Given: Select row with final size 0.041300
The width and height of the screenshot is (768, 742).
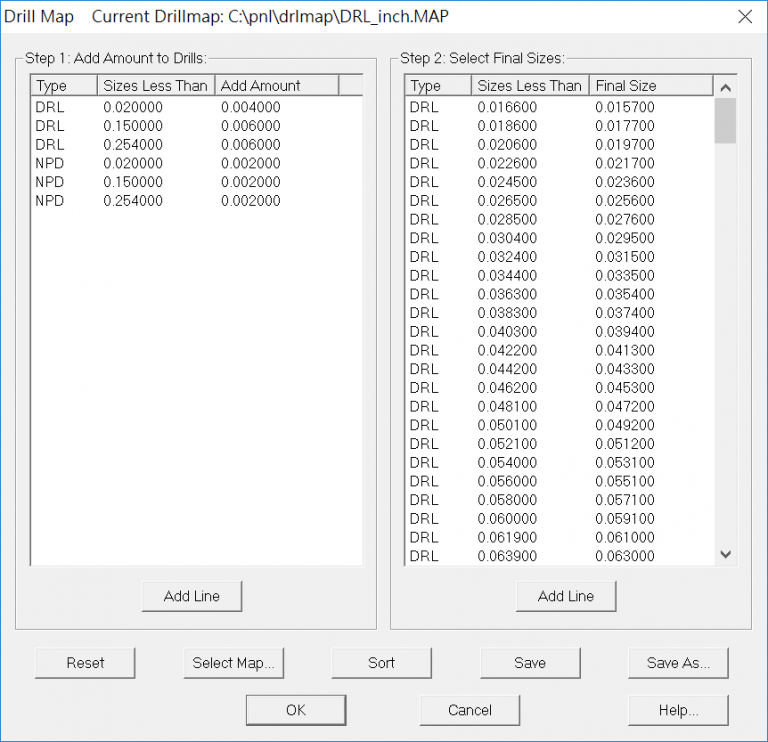Looking at the screenshot, I should click(x=559, y=350).
